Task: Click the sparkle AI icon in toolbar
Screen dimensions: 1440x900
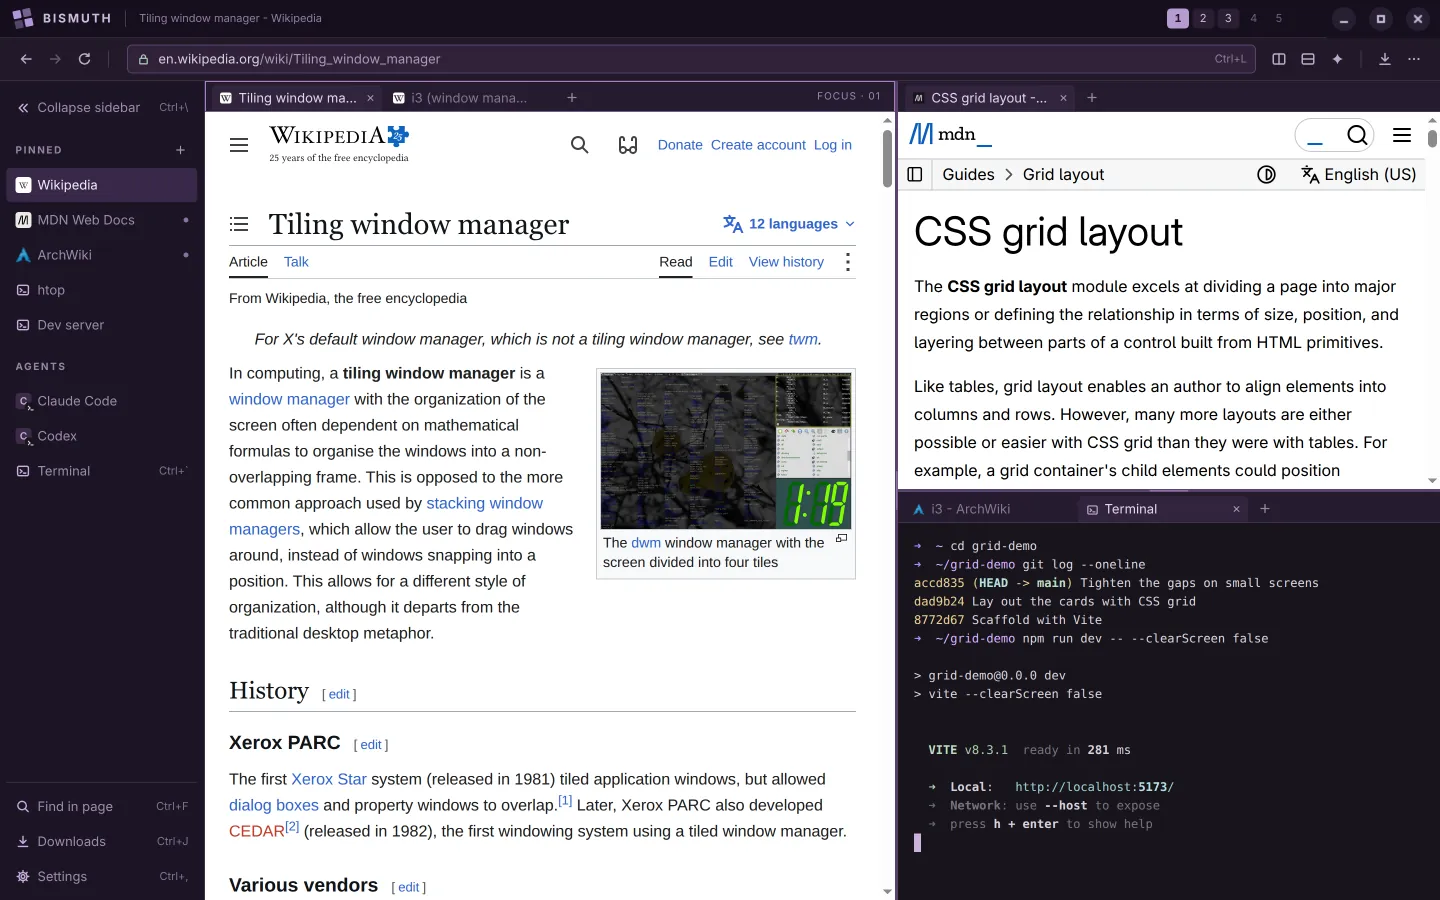Action: [x=1337, y=59]
